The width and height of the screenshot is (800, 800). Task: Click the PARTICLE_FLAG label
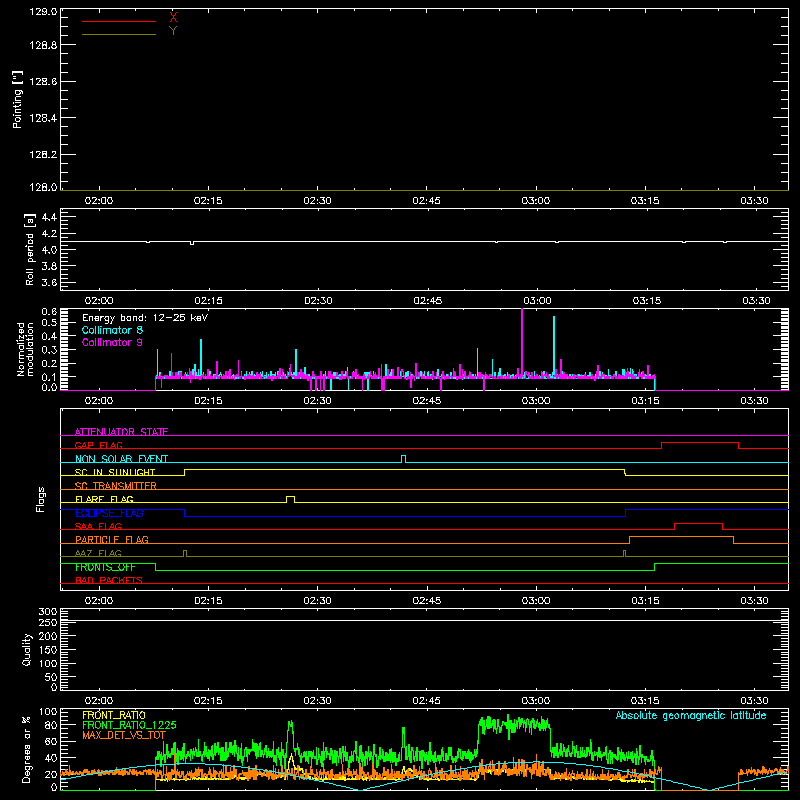[112, 539]
